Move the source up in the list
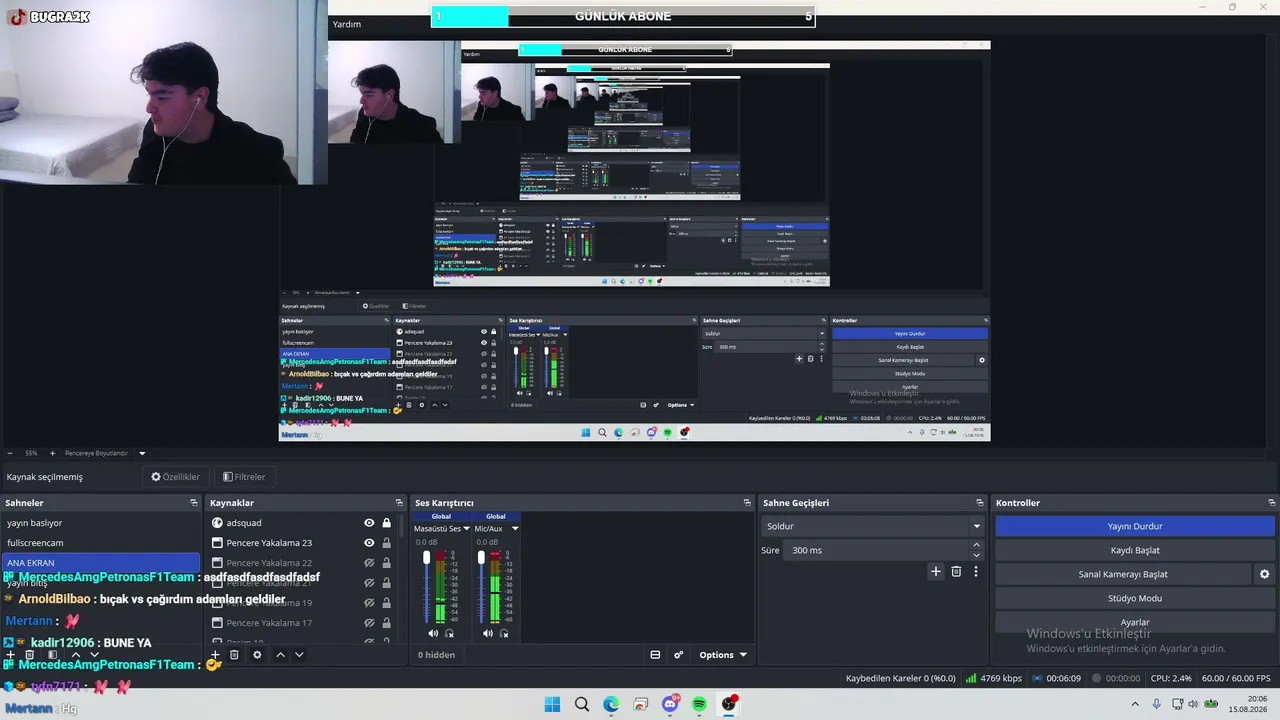 coord(280,655)
